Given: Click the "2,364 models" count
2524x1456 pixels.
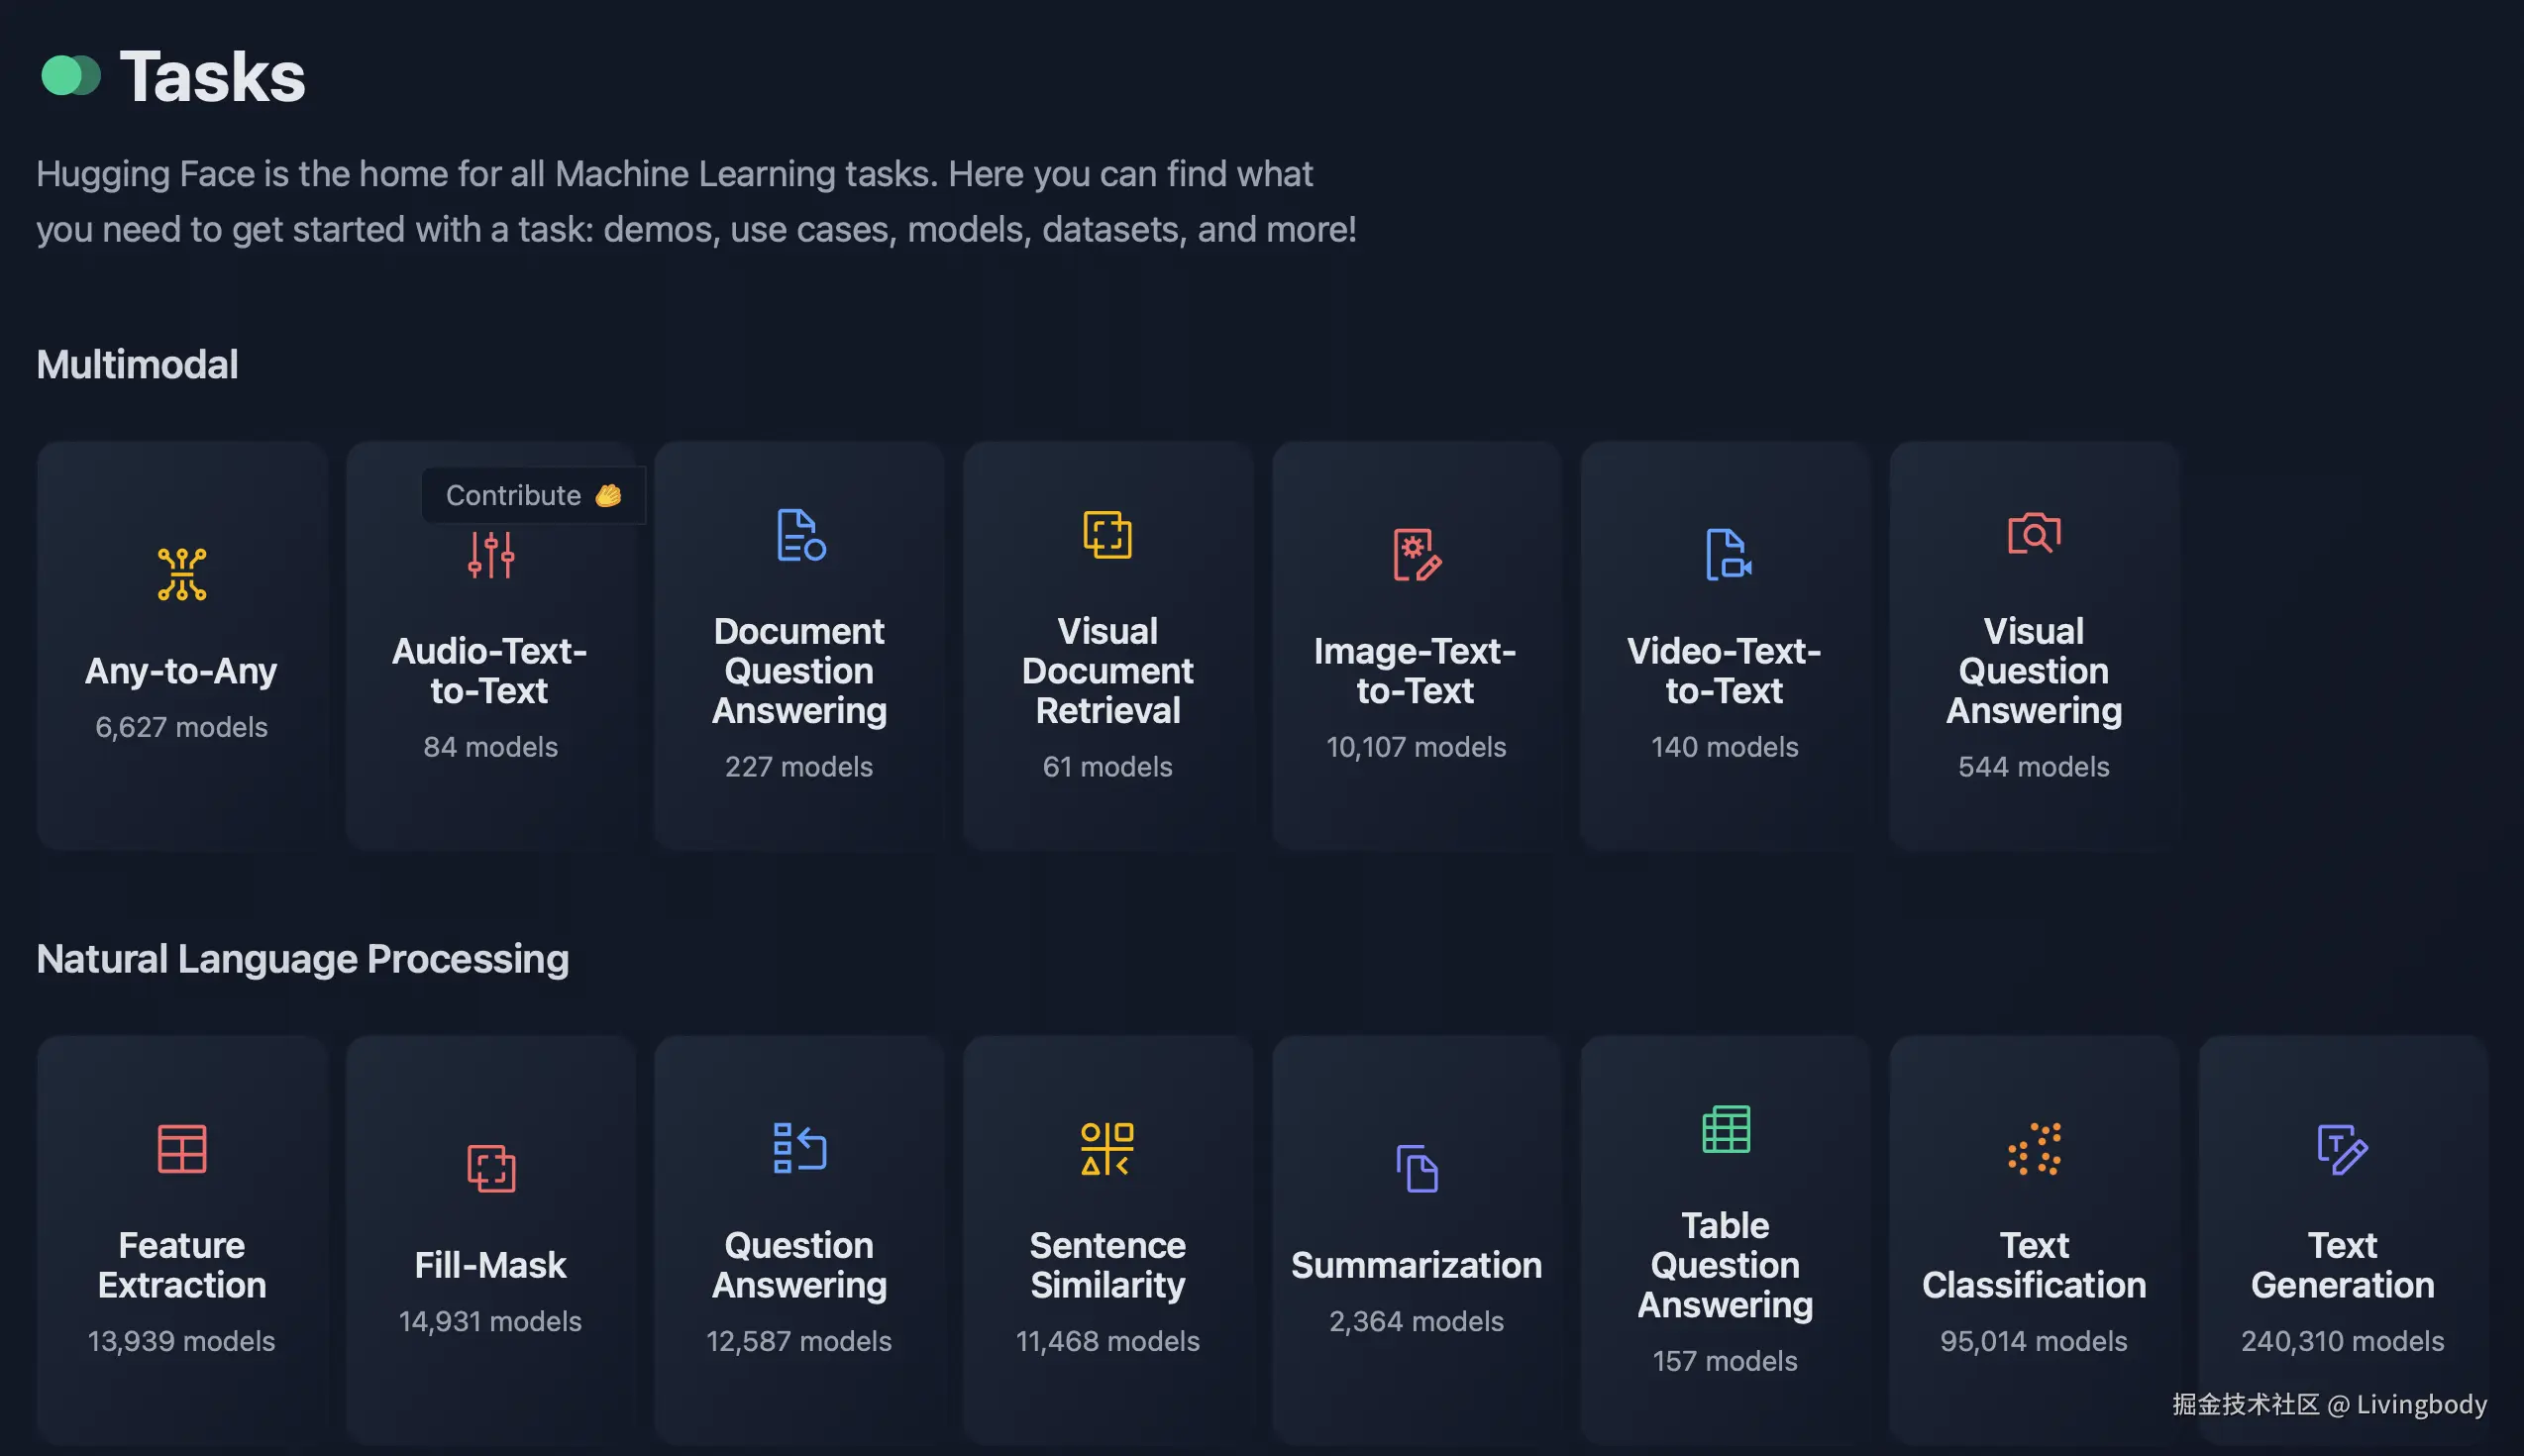Looking at the screenshot, I should click(x=1417, y=1321).
